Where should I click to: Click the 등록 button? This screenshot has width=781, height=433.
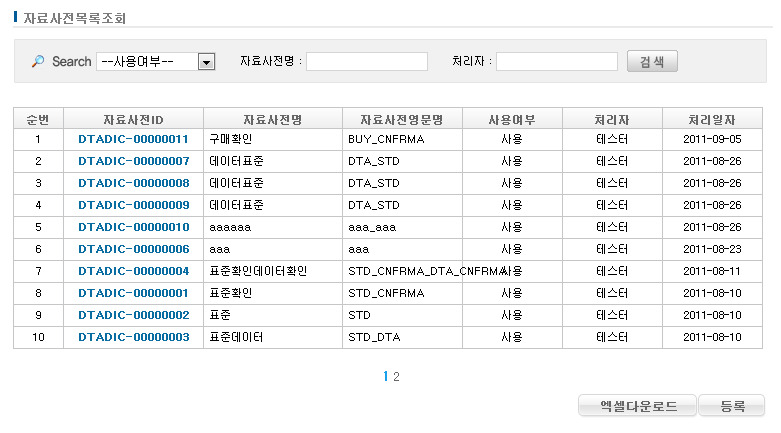pyautogui.click(x=733, y=406)
